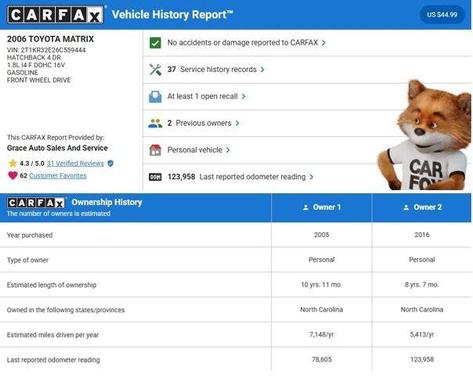
Task: Click the open recall inbox icon
Action: [x=155, y=97]
